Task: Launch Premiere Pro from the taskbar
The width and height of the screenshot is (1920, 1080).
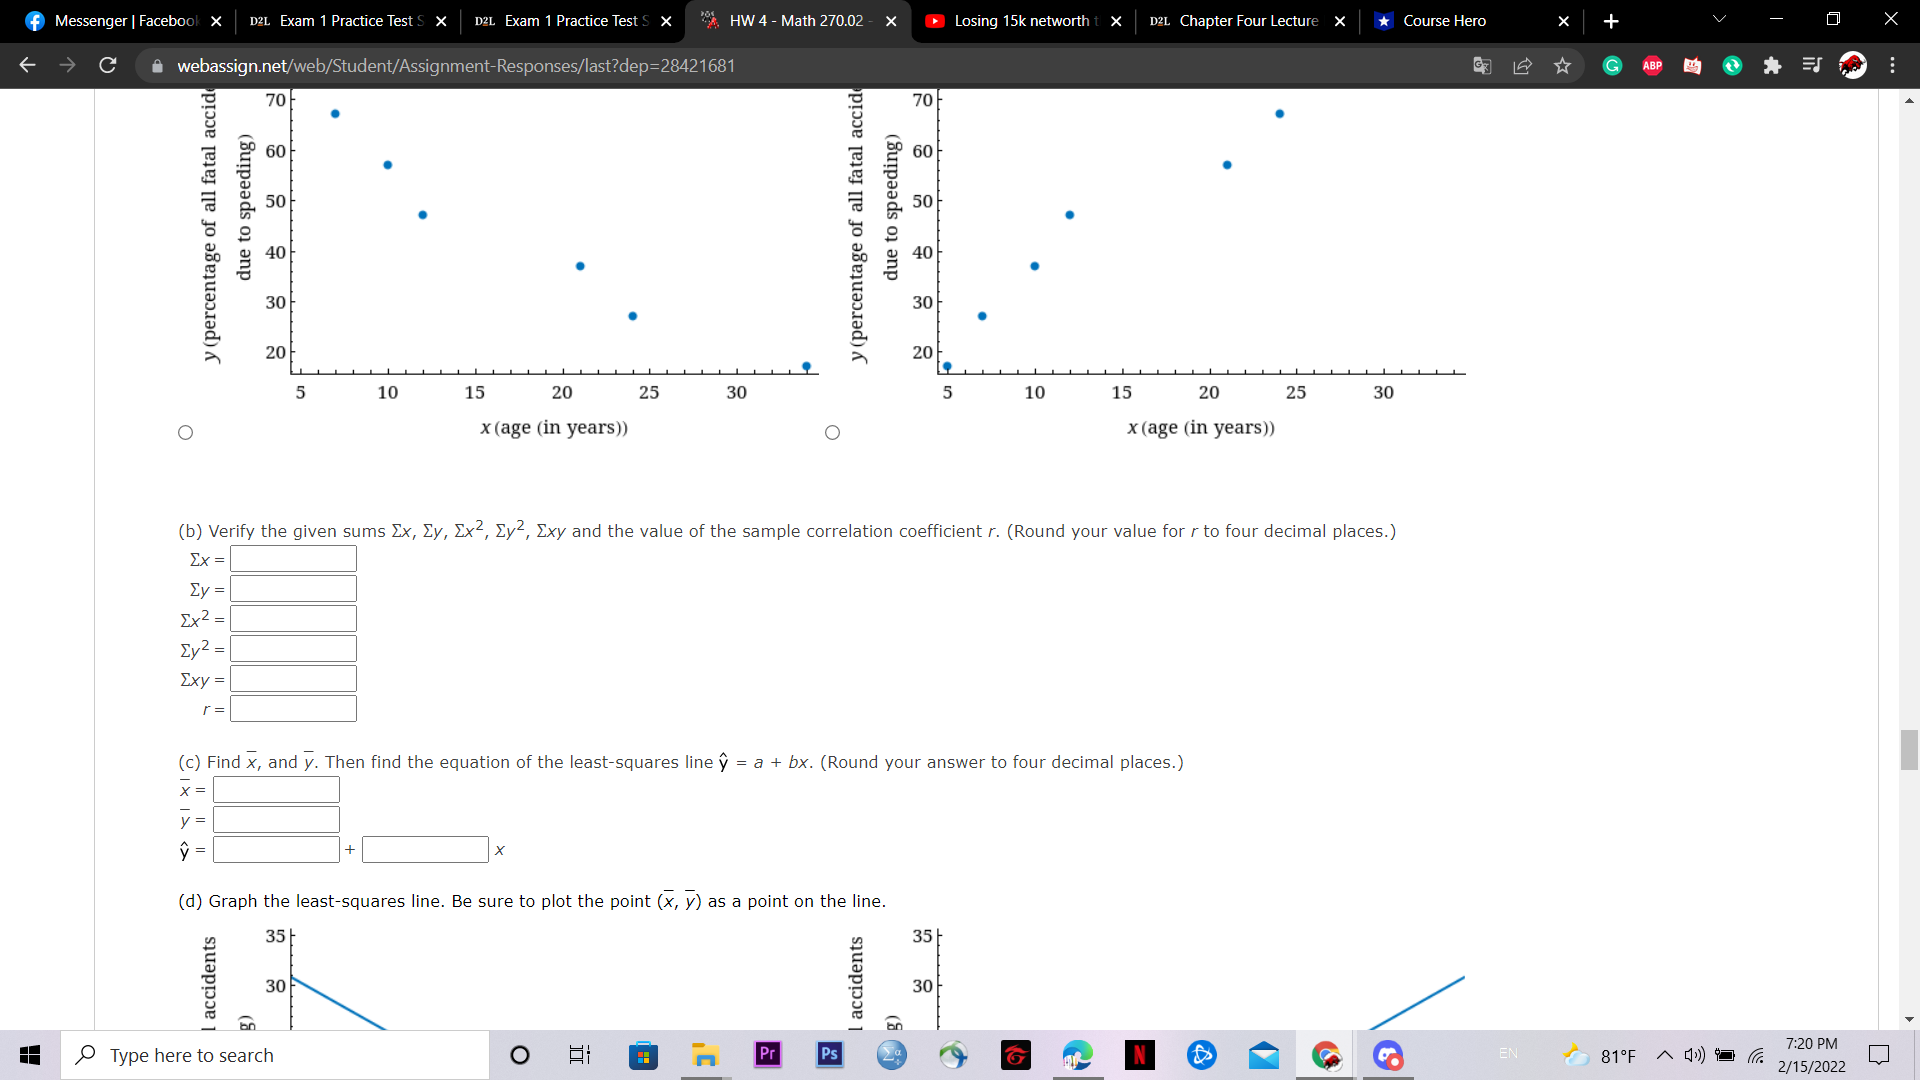Action: click(766, 1055)
